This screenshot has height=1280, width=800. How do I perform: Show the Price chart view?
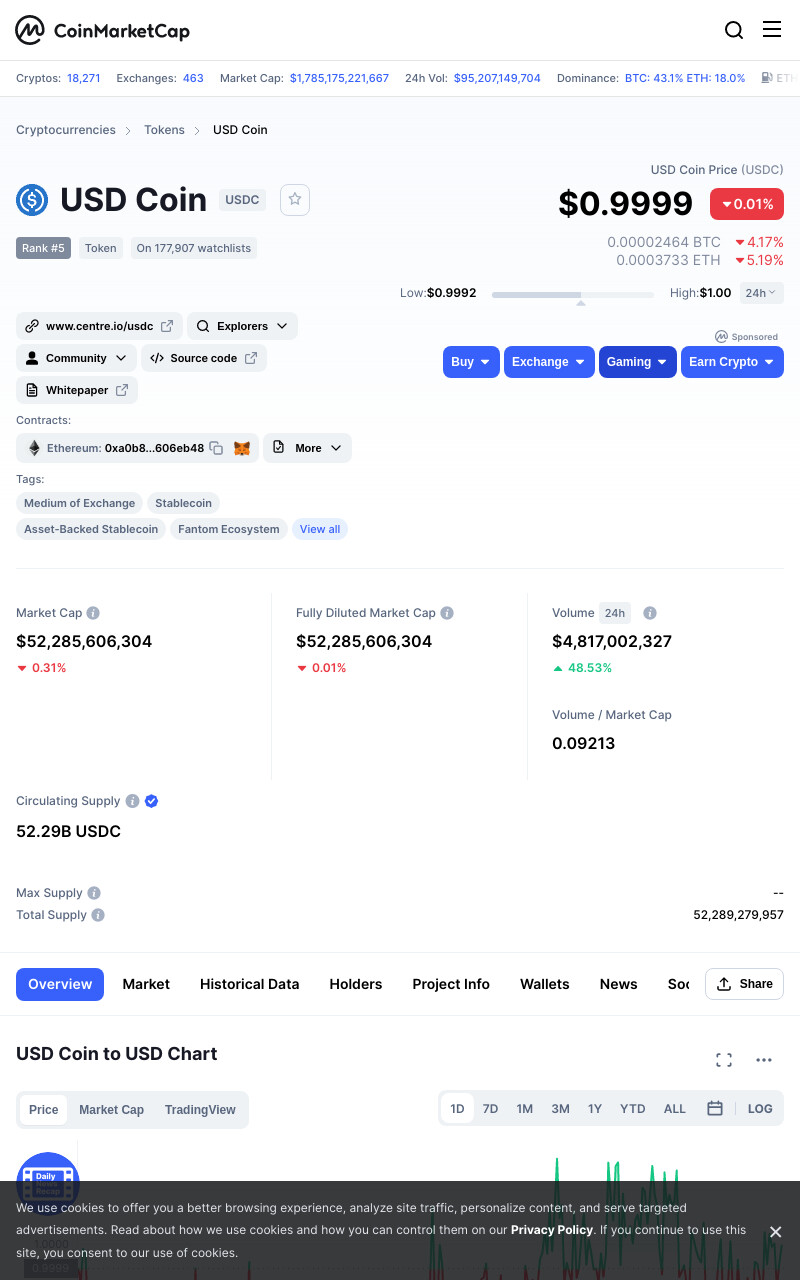click(44, 1110)
